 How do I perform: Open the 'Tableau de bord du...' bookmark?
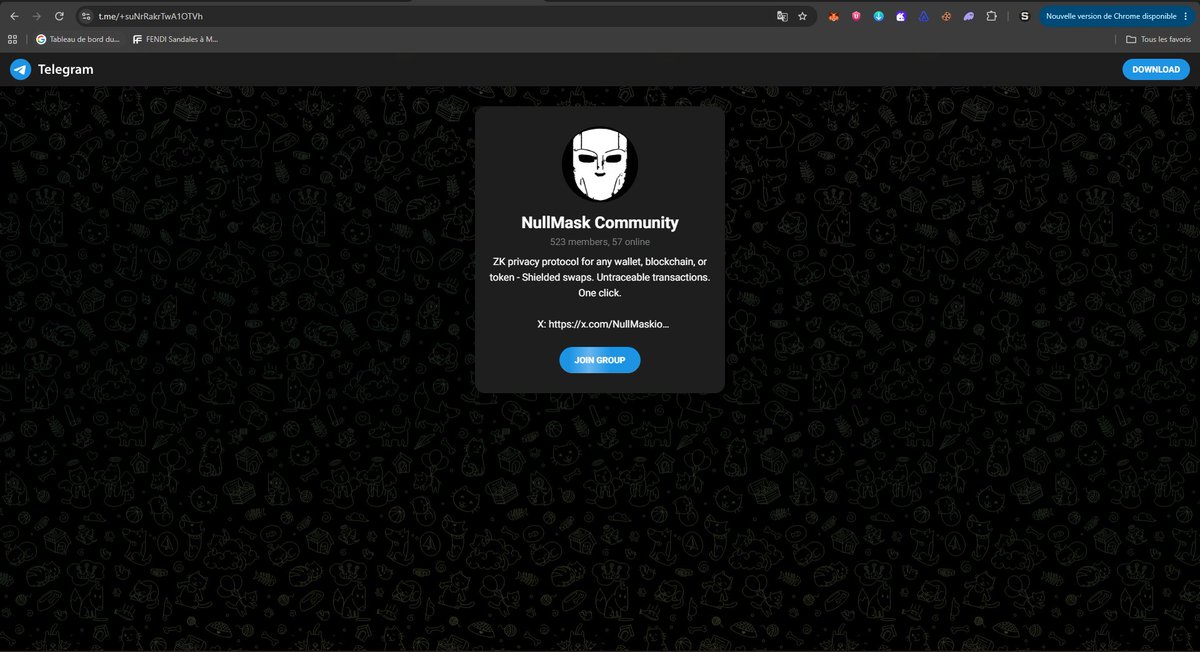(78, 39)
